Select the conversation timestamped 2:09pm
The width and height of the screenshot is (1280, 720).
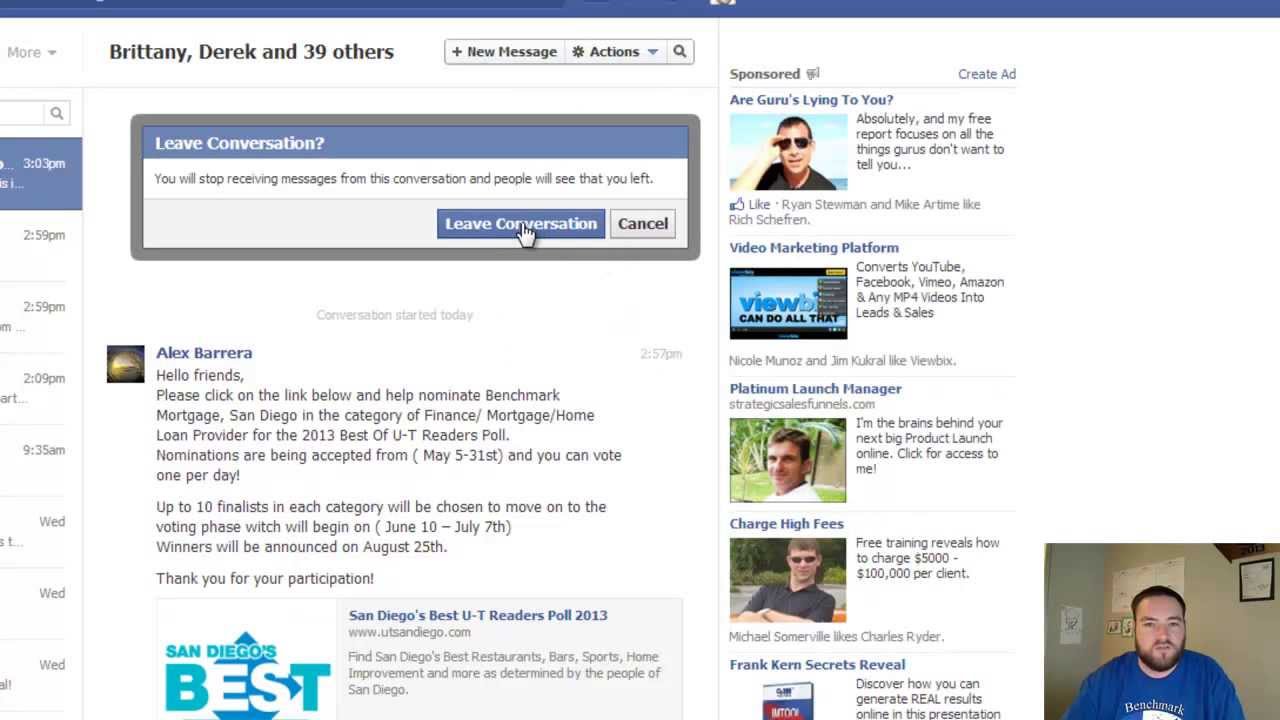[41, 388]
